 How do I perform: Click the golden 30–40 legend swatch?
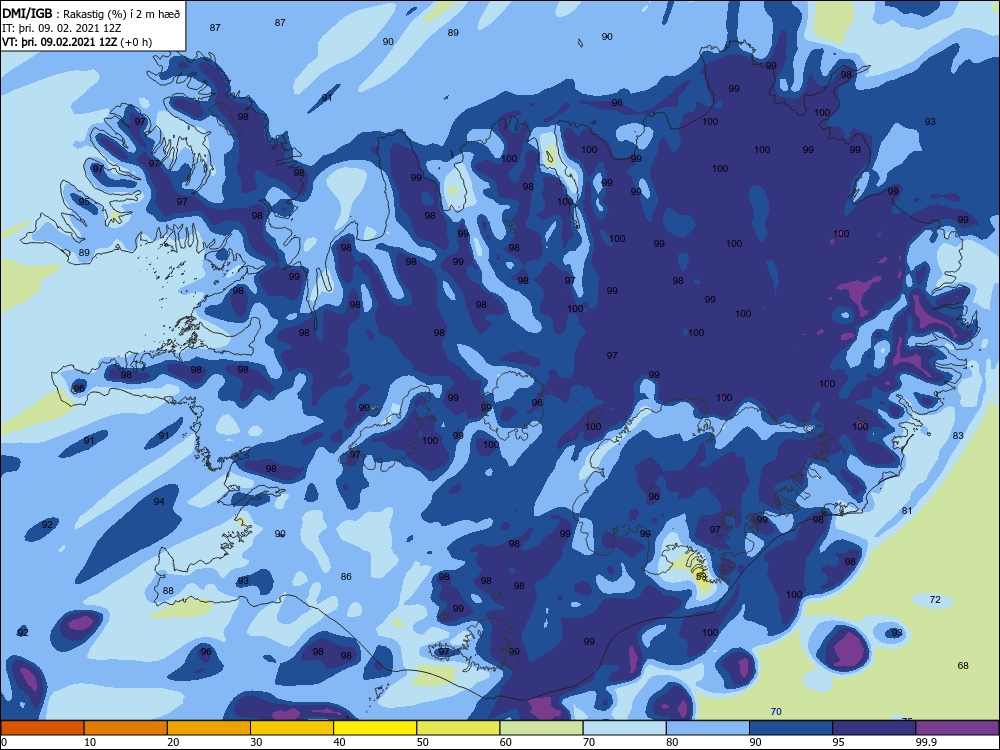click(x=292, y=728)
